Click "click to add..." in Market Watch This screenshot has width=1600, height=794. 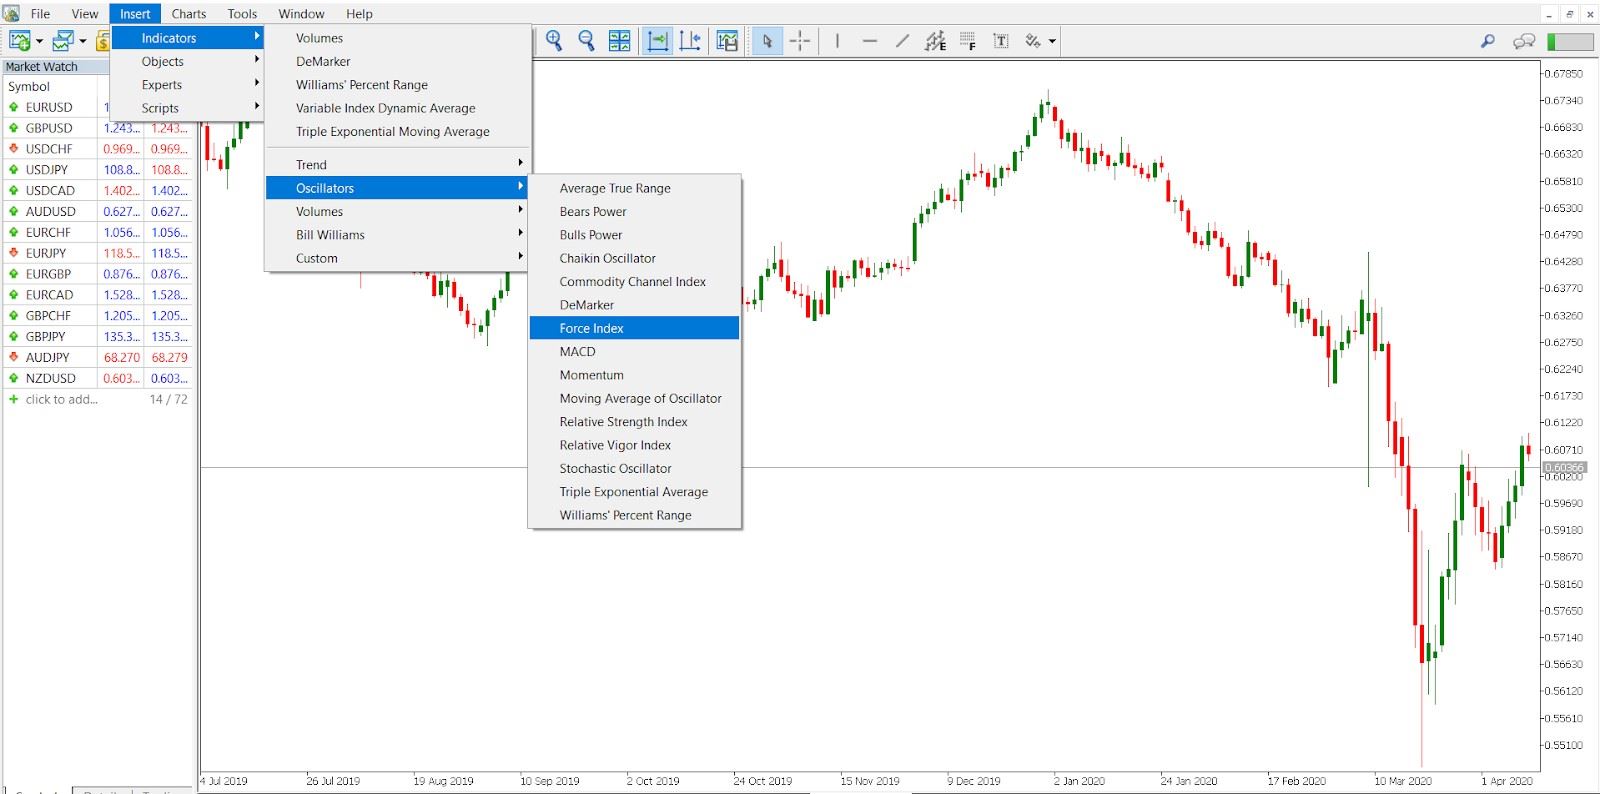pos(61,399)
